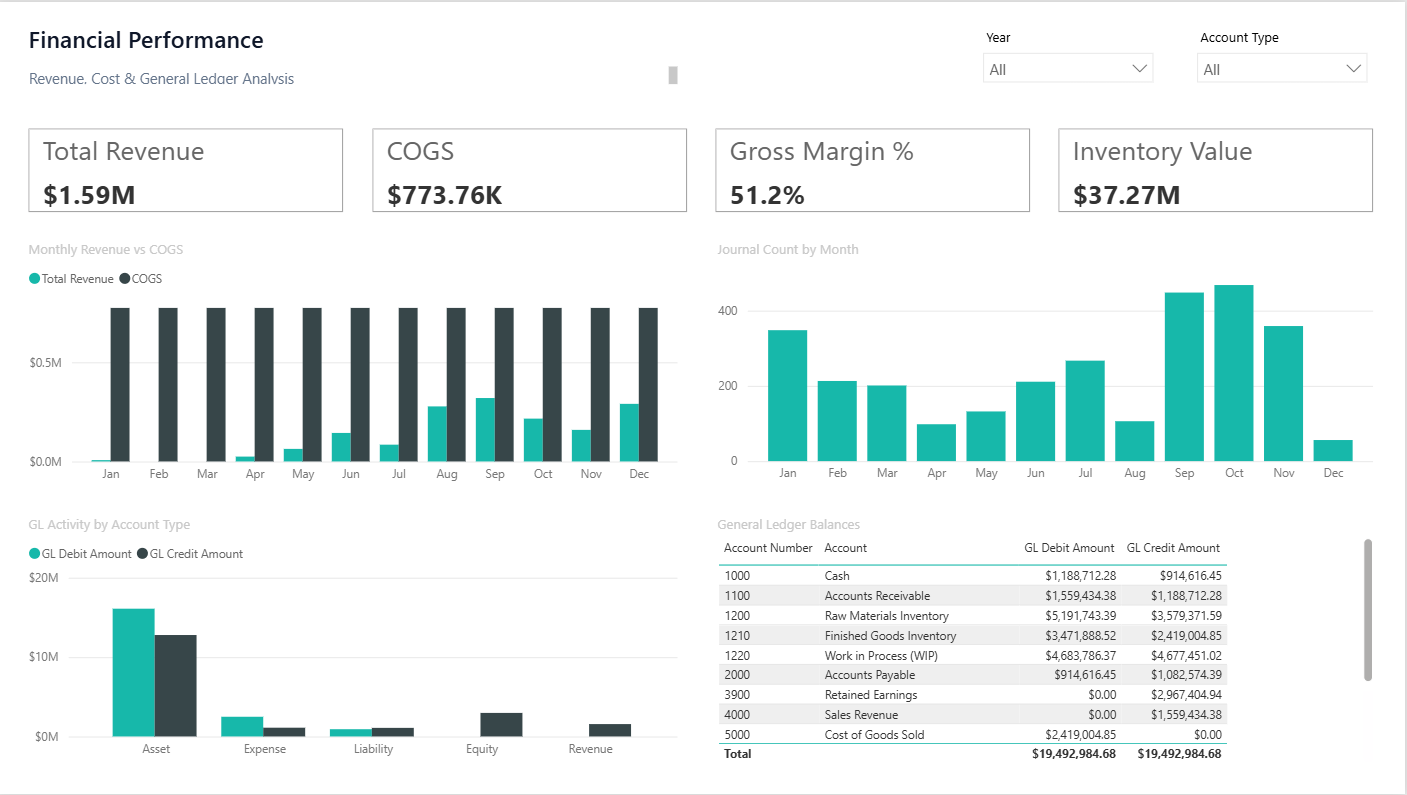Click September Total Revenue bar in Monthly chart
Viewport: 1407px width, 795px height.
[x=485, y=430]
